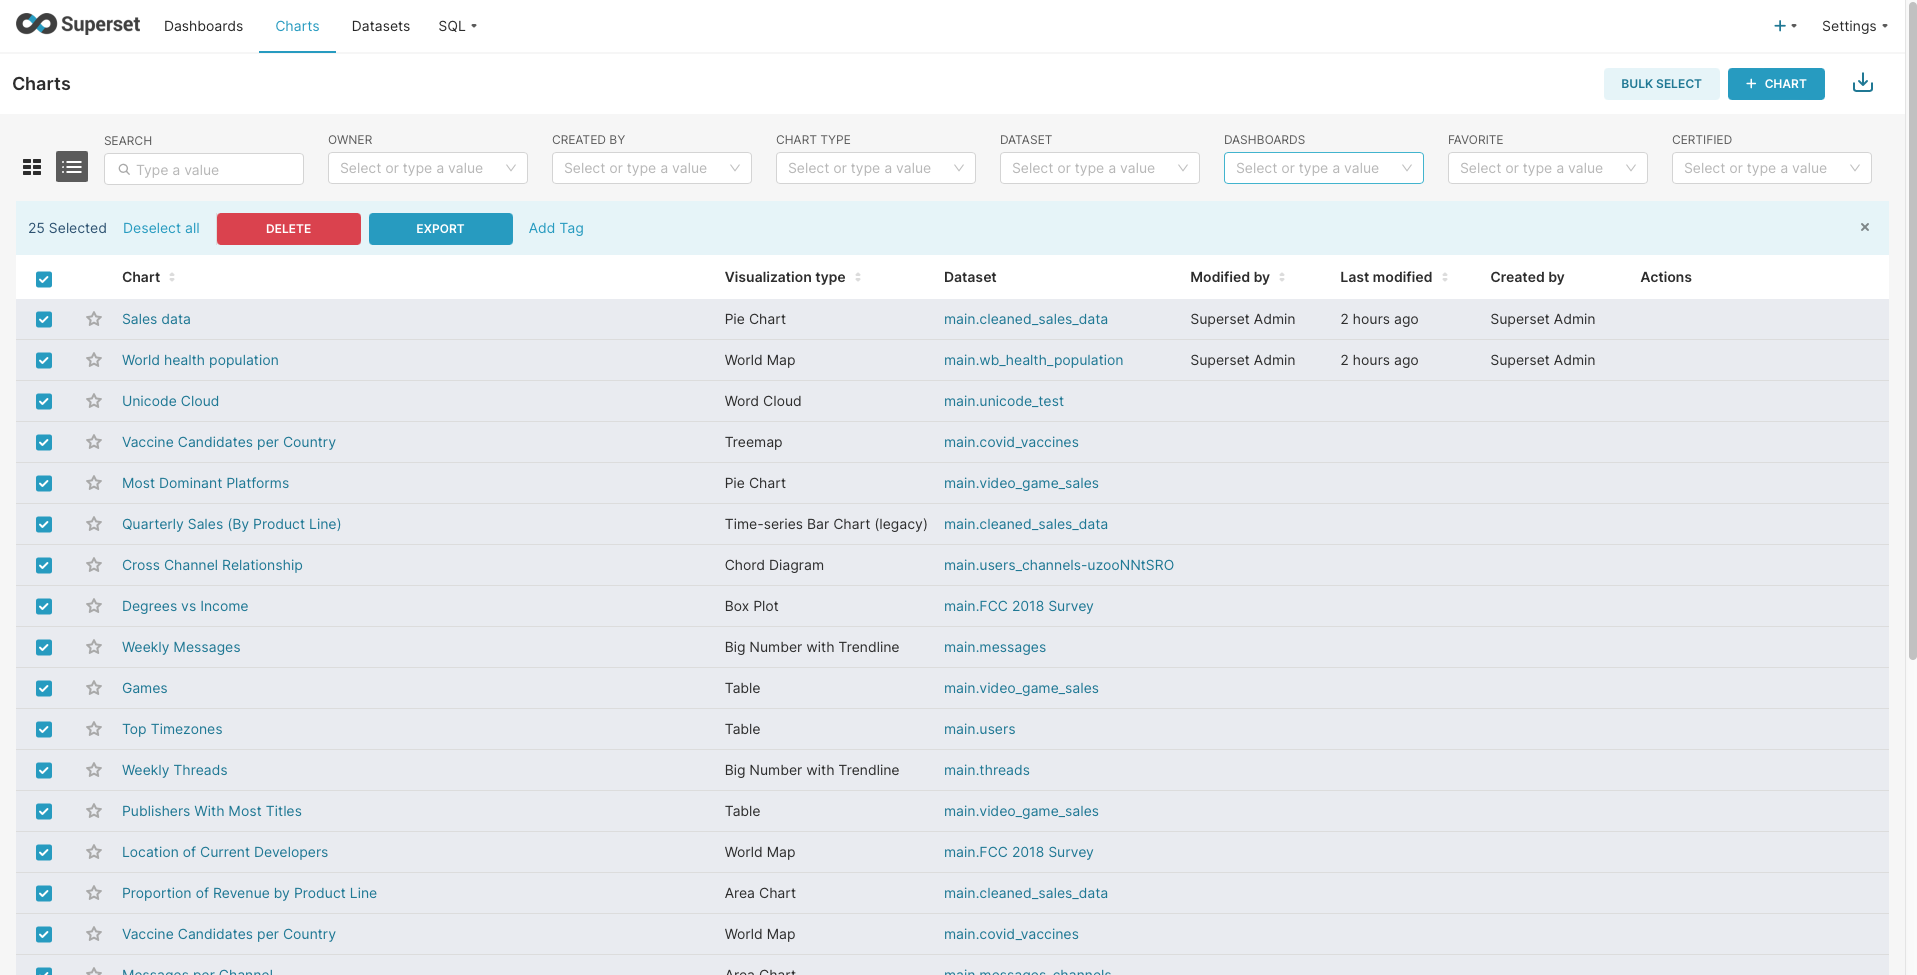Open the main.covid_vaccines dataset link for Treemap
This screenshot has height=975, width=1917.
1010,442
